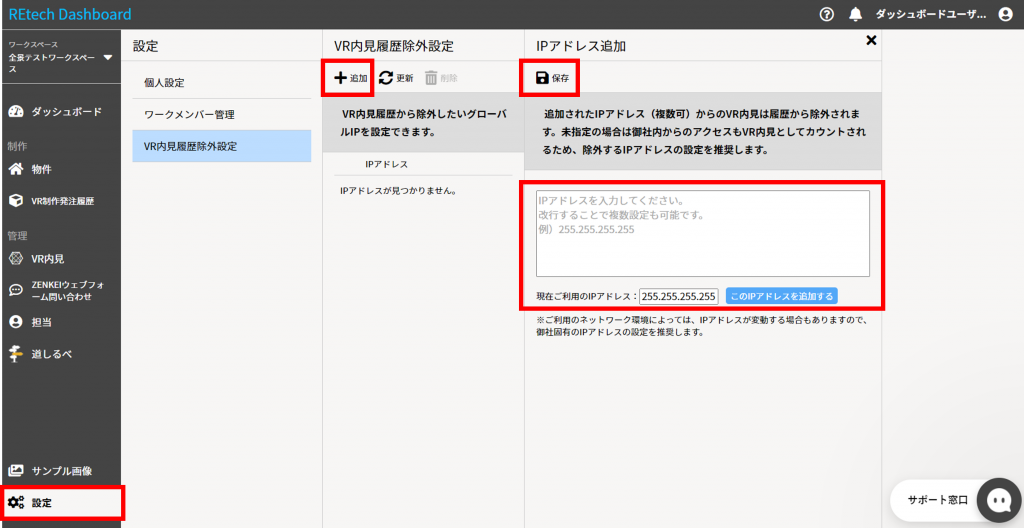Viewport: 1024px width, 528px height.
Task: Click the ZENKEIウェブフォーム speech bubble icon
Action: click(16, 290)
